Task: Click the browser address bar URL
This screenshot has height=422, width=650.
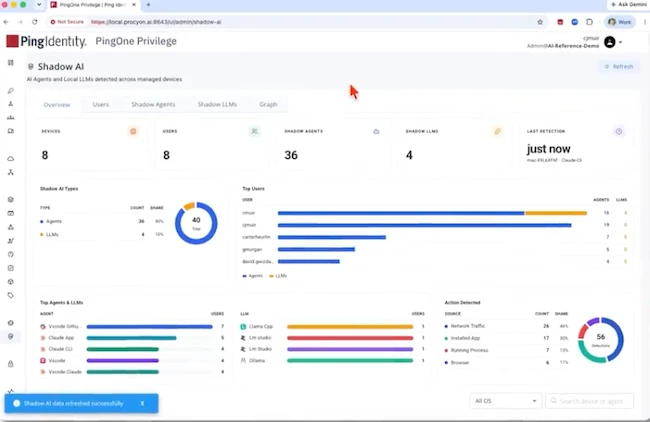Action: 156,22
